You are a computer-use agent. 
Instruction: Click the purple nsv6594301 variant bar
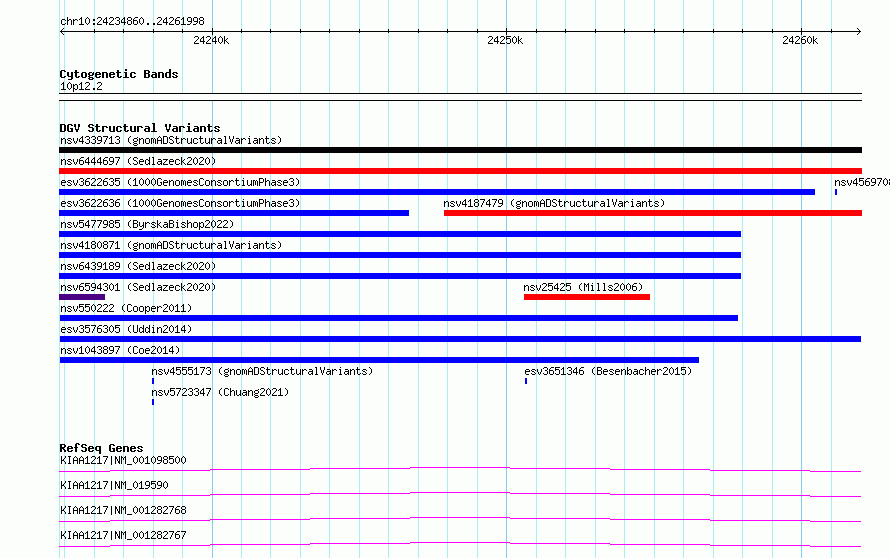tap(82, 297)
